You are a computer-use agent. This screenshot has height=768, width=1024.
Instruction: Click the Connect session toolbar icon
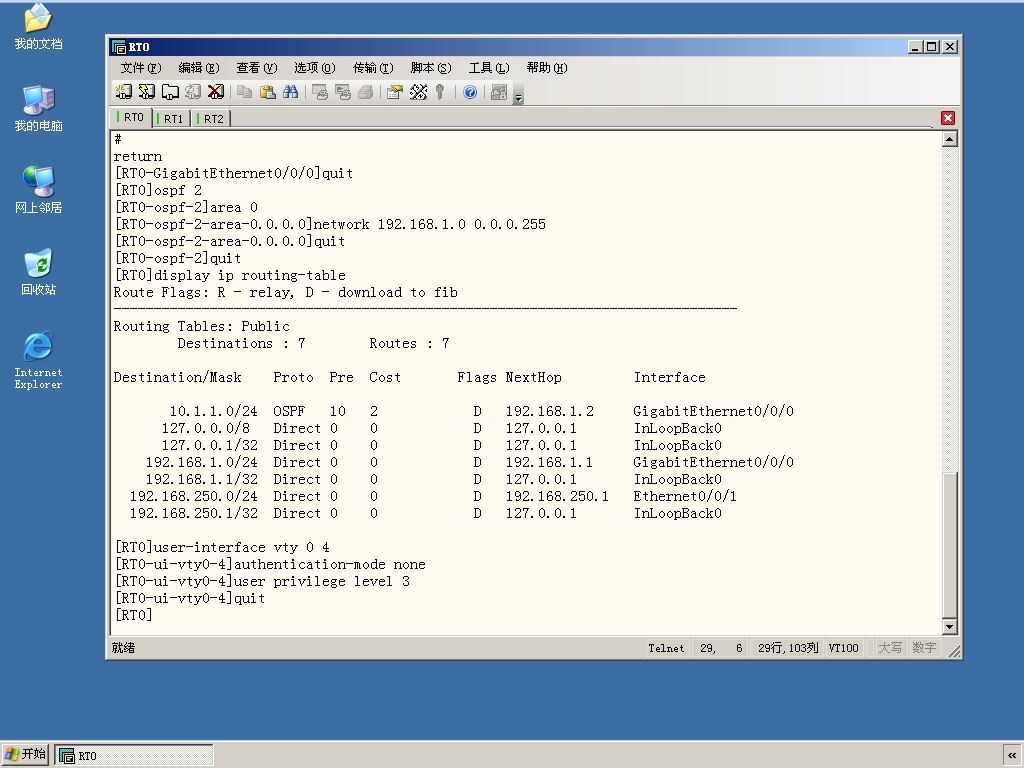click(123, 92)
